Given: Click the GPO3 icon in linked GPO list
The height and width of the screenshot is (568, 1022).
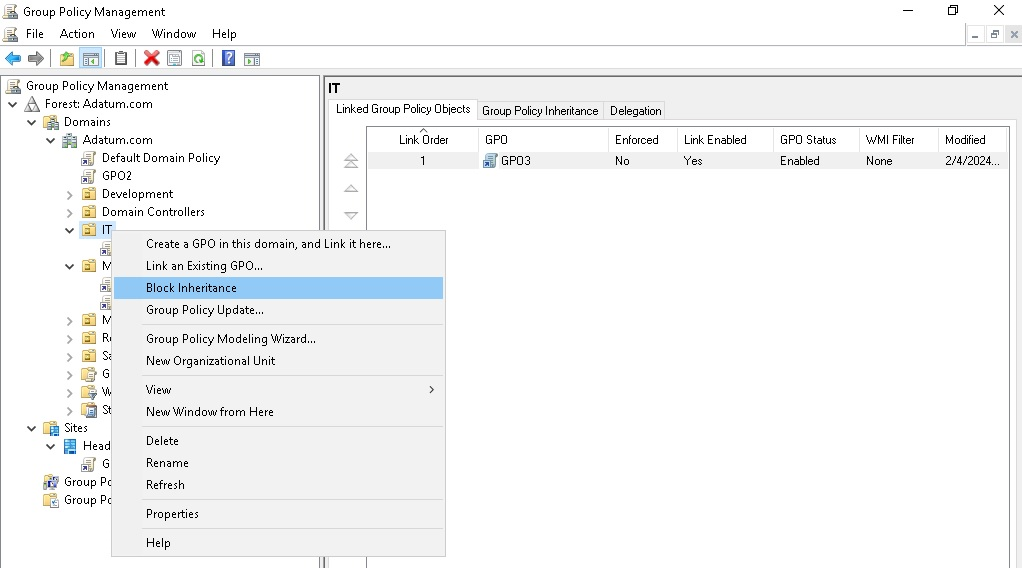Looking at the screenshot, I should [489, 160].
